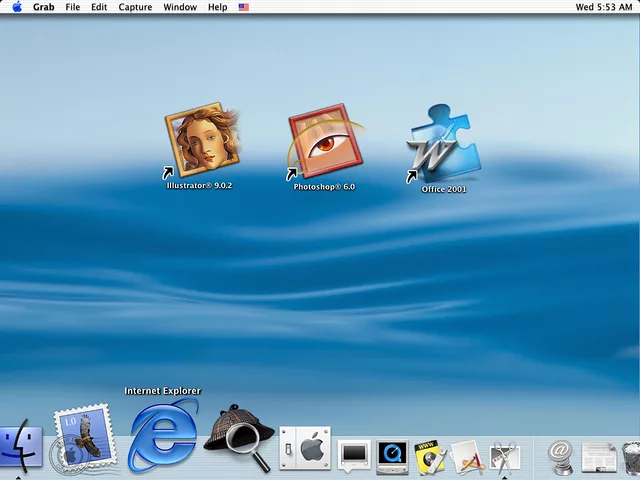The height and width of the screenshot is (480, 640).
Task: Click the Grab scissors icon in Dock
Action: [505, 457]
